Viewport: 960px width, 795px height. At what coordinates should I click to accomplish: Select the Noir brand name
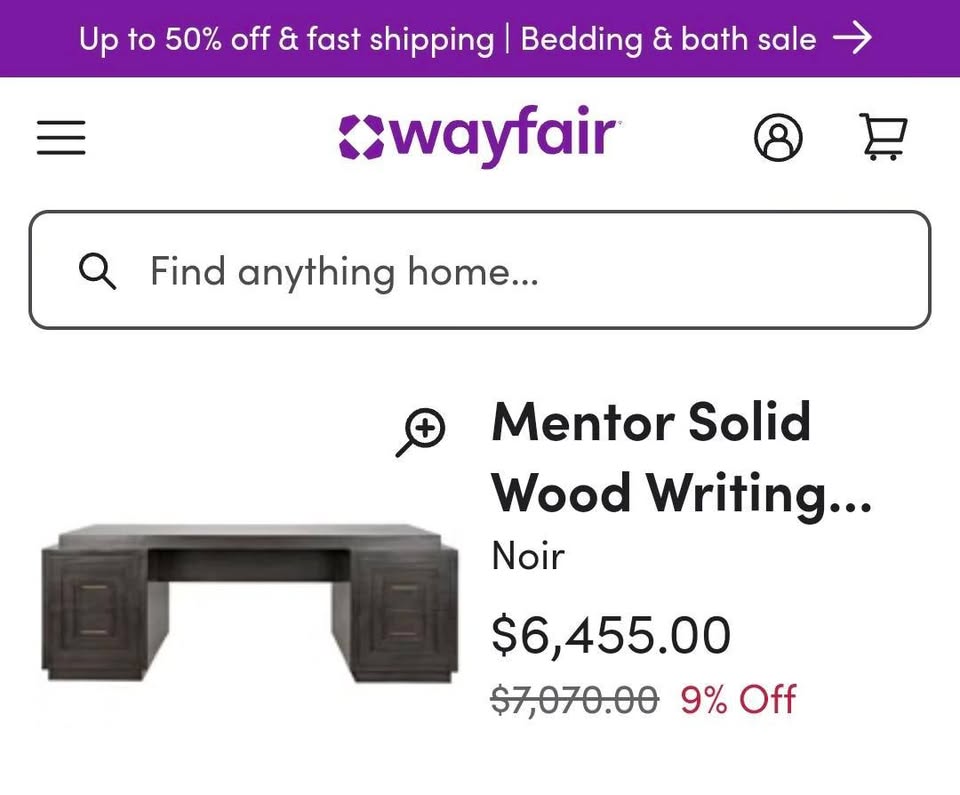click(528, 556)
